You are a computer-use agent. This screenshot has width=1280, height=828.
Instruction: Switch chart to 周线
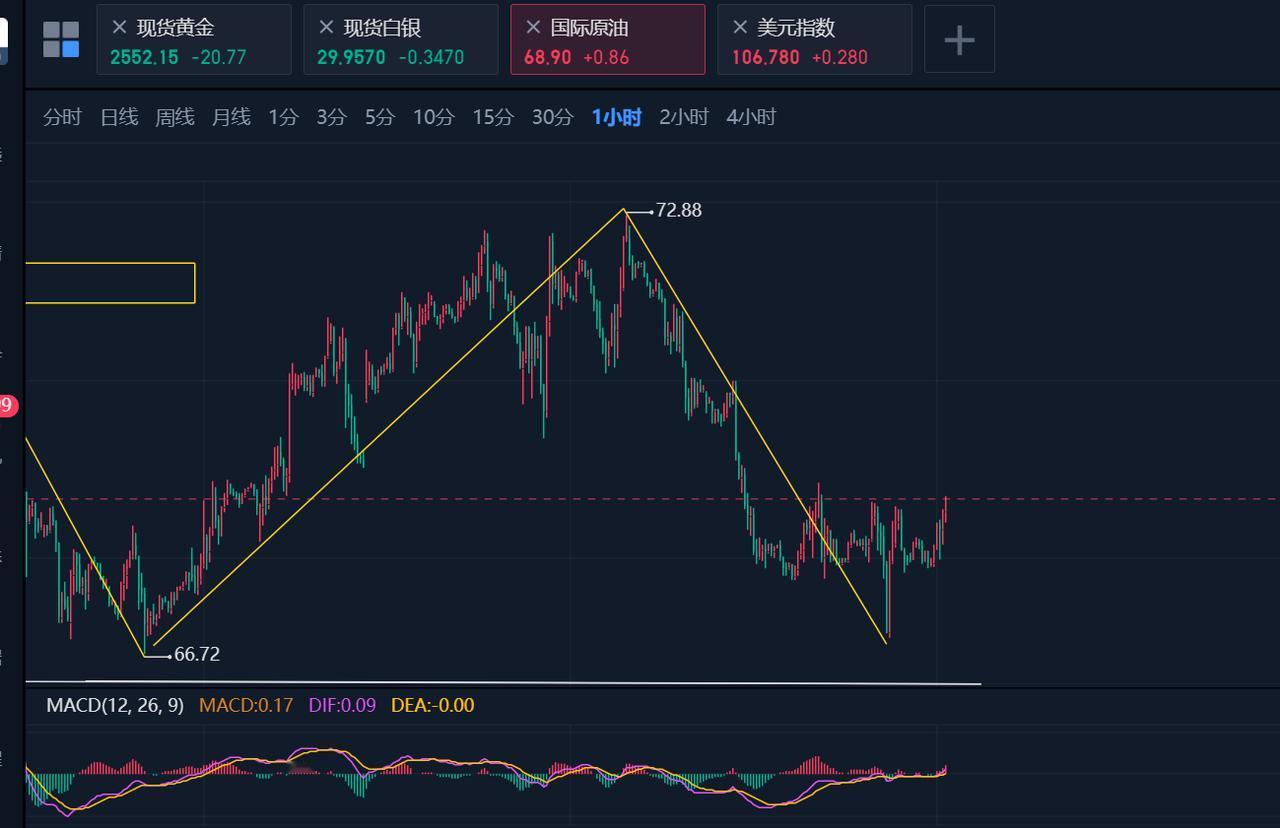(x=175, y=117)
